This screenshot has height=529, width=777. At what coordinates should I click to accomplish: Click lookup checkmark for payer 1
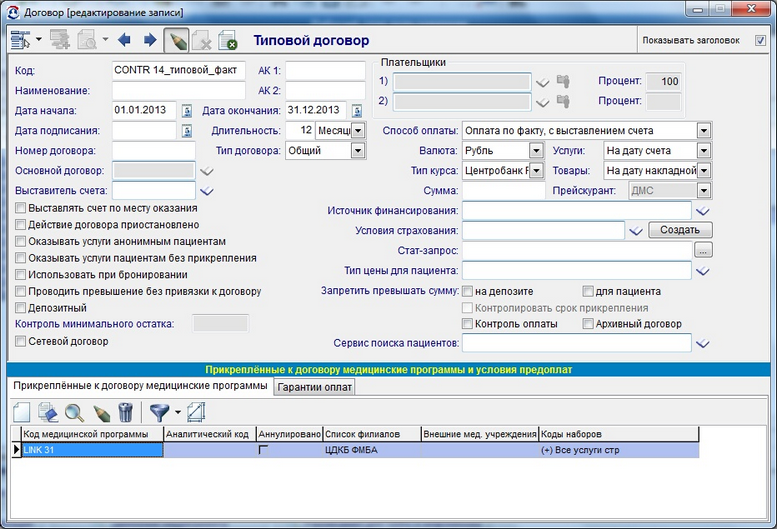543,82
